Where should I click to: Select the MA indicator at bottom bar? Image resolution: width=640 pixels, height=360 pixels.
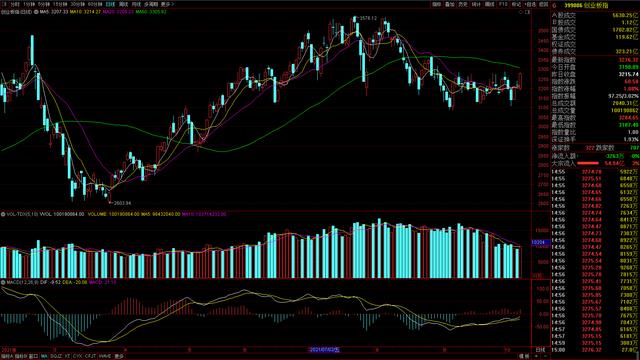click(44, 356)
